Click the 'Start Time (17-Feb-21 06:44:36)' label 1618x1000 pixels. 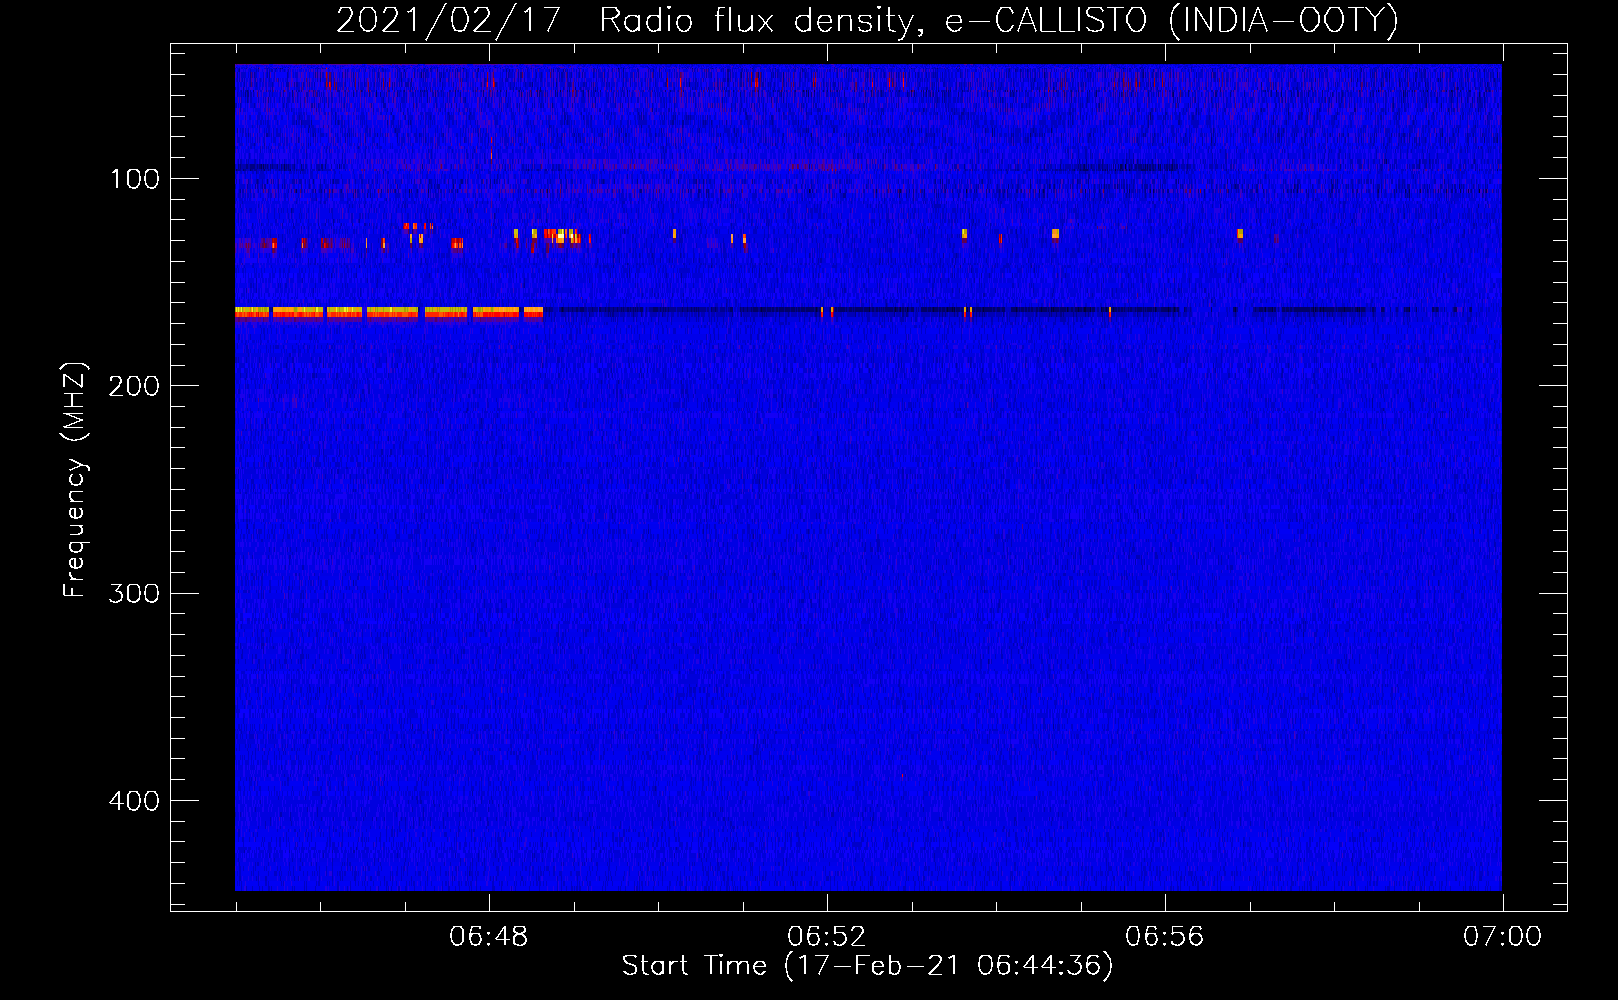click(x=867, y=966)
